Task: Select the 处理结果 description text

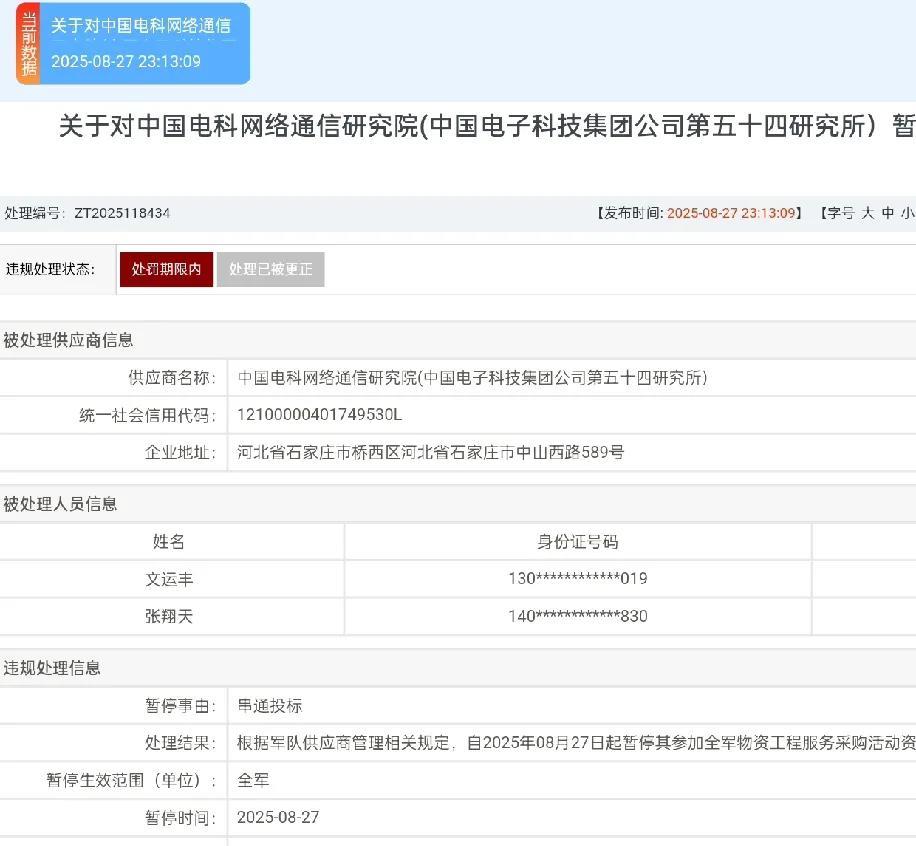Action: coord(576,743)
